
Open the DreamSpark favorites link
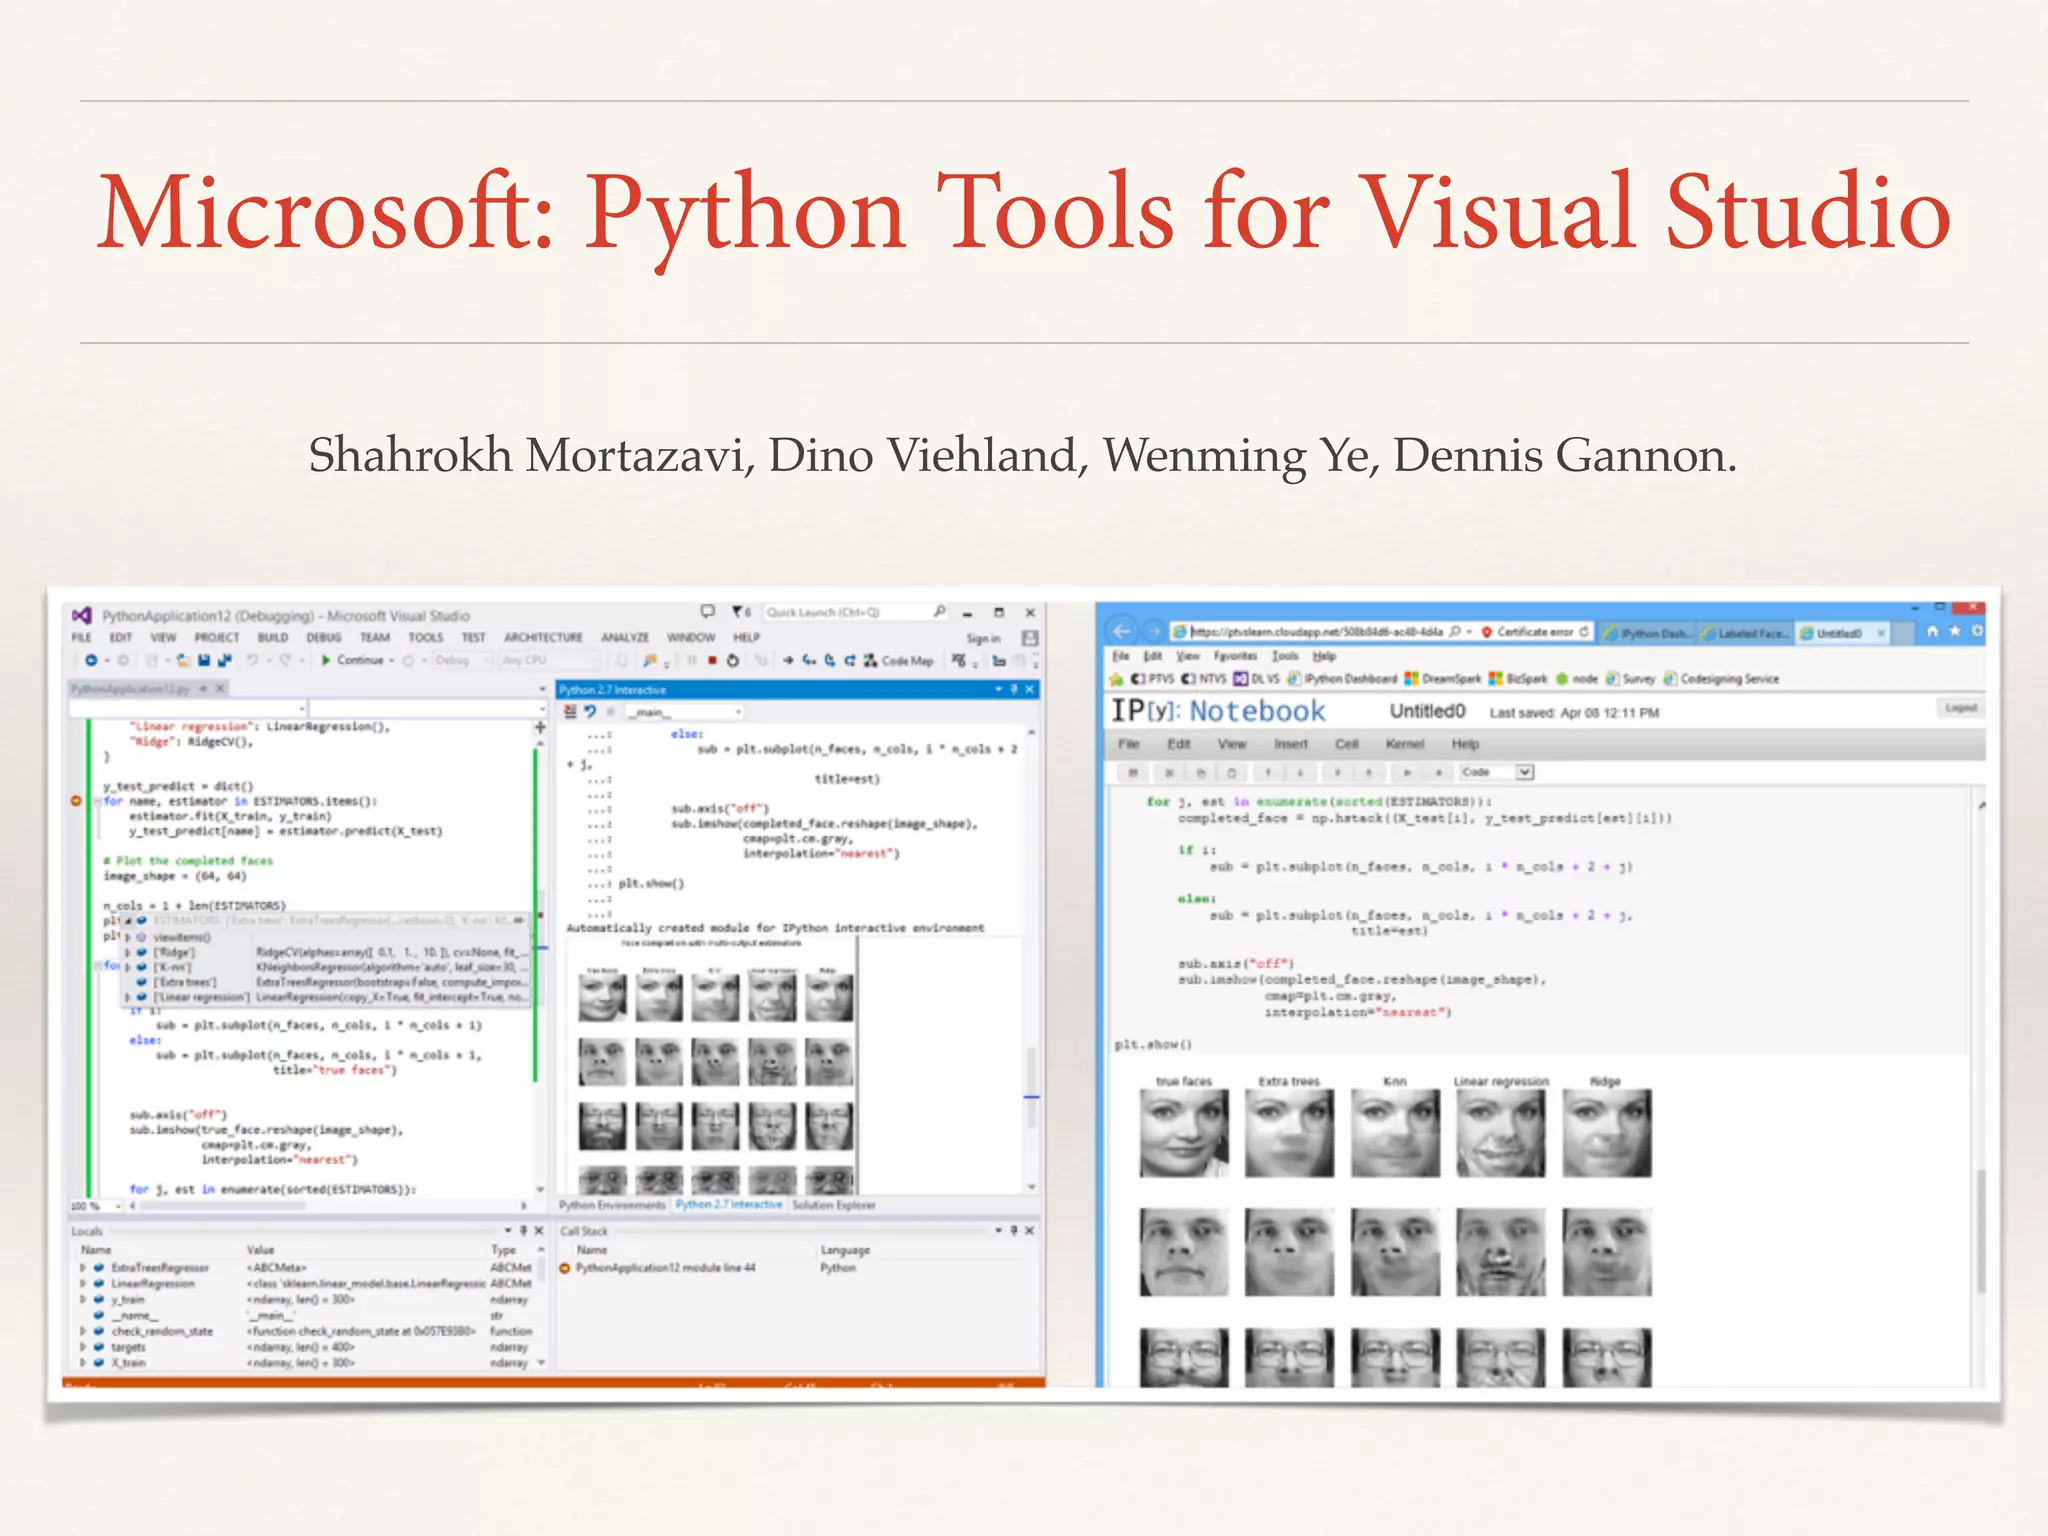(1442, 679)
